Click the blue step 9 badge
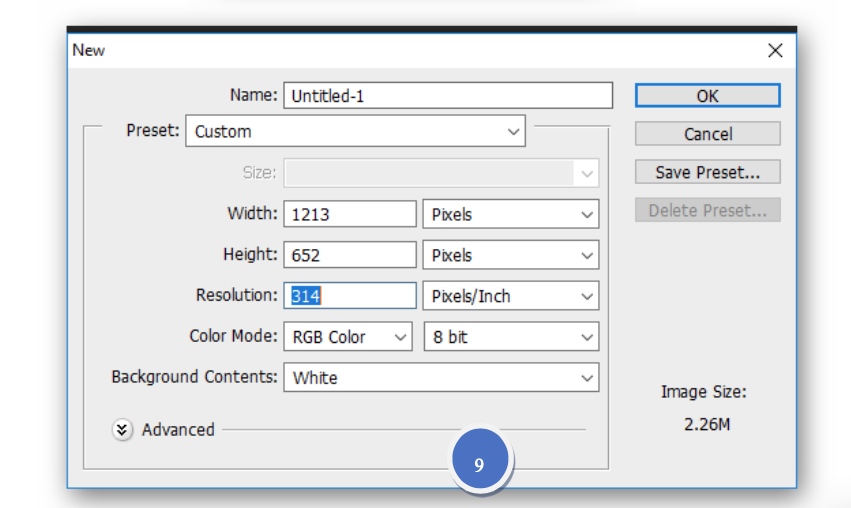The width and height of the screenshot is (851, 508). pos(479,464)
